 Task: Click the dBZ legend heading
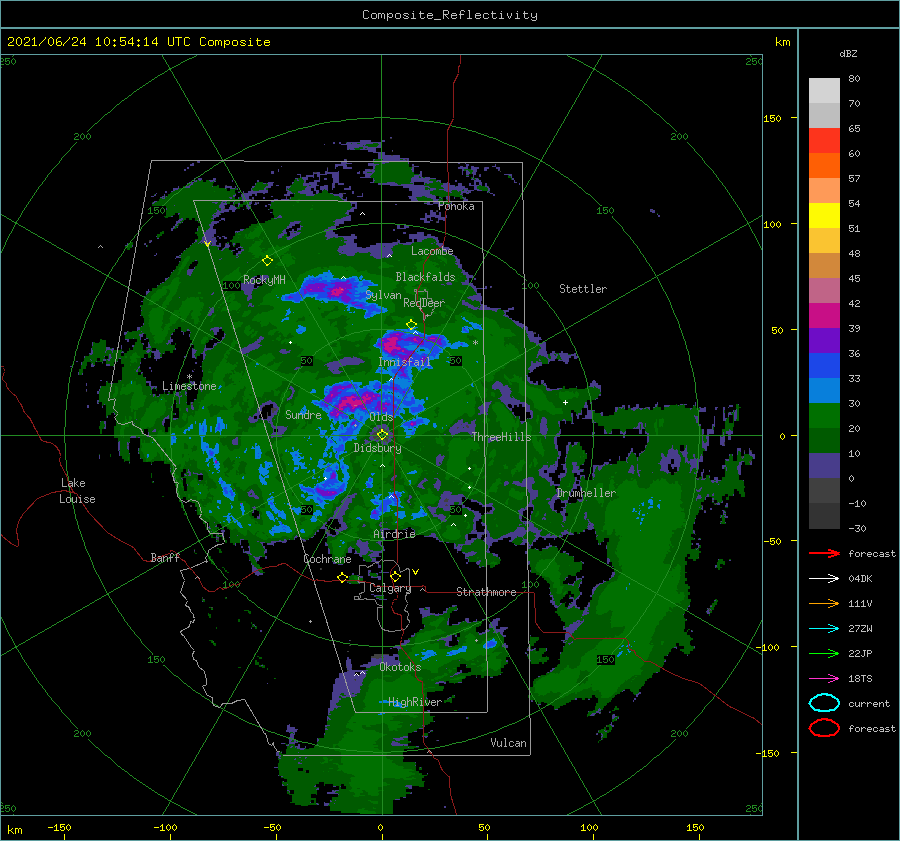click(x=848, y=53)
